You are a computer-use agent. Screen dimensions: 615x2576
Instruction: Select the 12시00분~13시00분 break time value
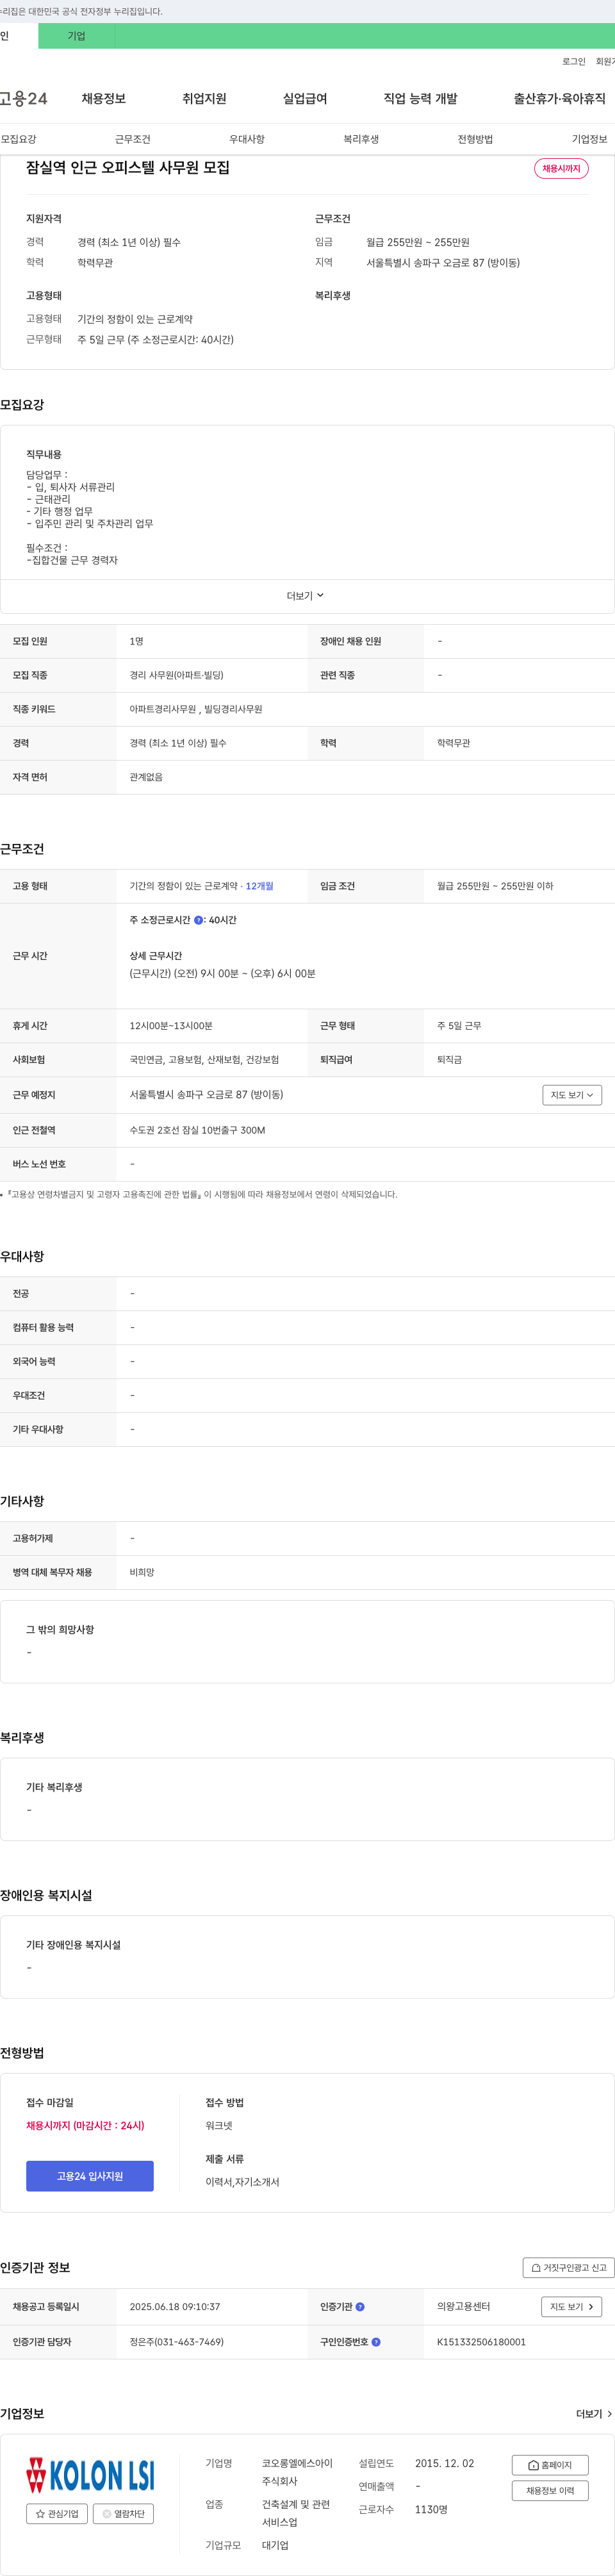(x=171, y=1026)
